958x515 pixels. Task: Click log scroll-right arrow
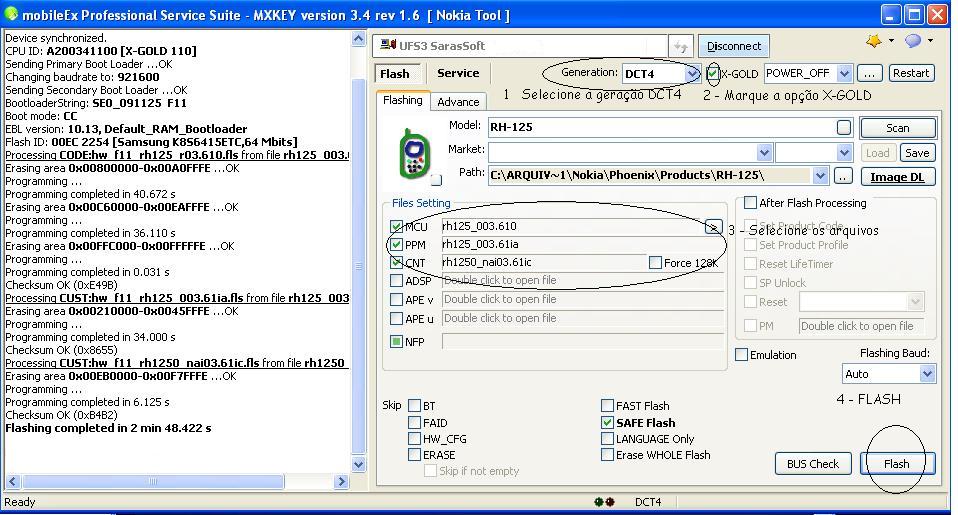pyautogui.click(x=342, y=481)
